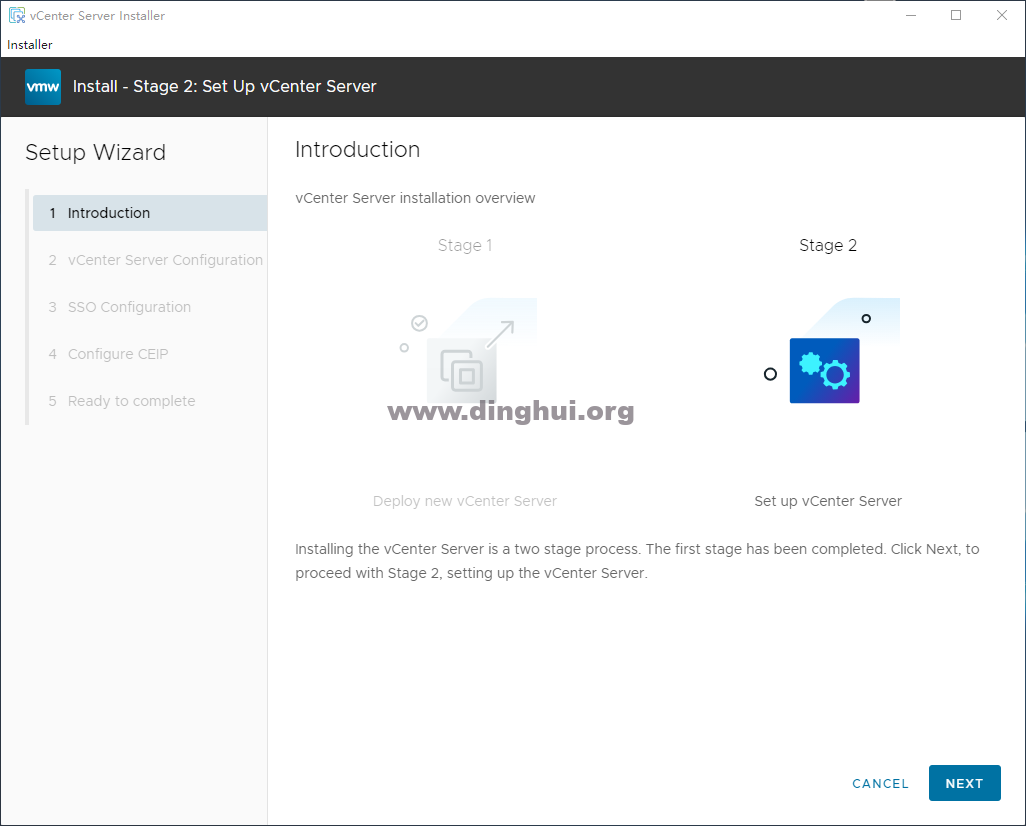Click the CANCEL button
Screen dimensions: 1026x826
(x=880, y=783)
